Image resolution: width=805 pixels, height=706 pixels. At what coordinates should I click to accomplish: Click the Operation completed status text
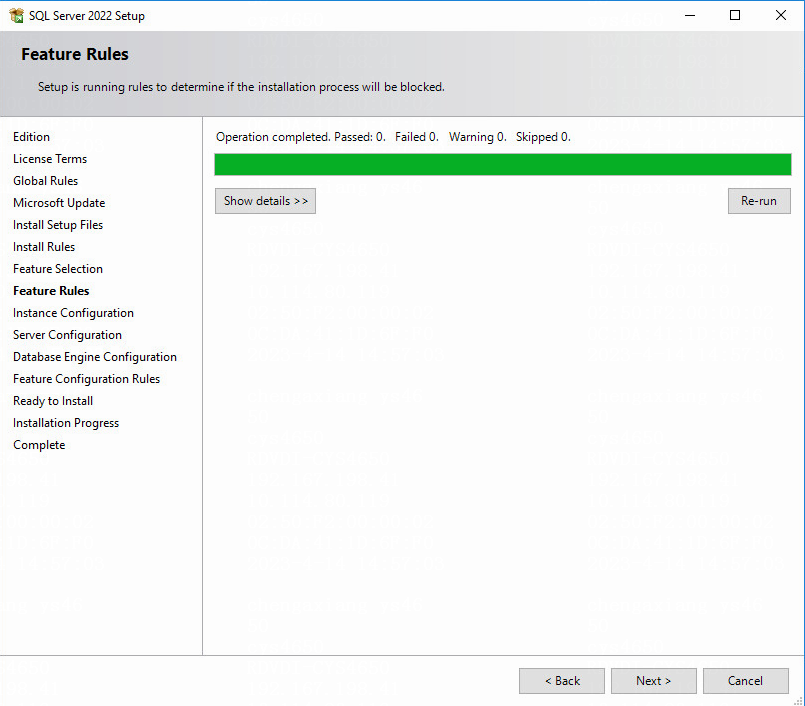point(393,137)
